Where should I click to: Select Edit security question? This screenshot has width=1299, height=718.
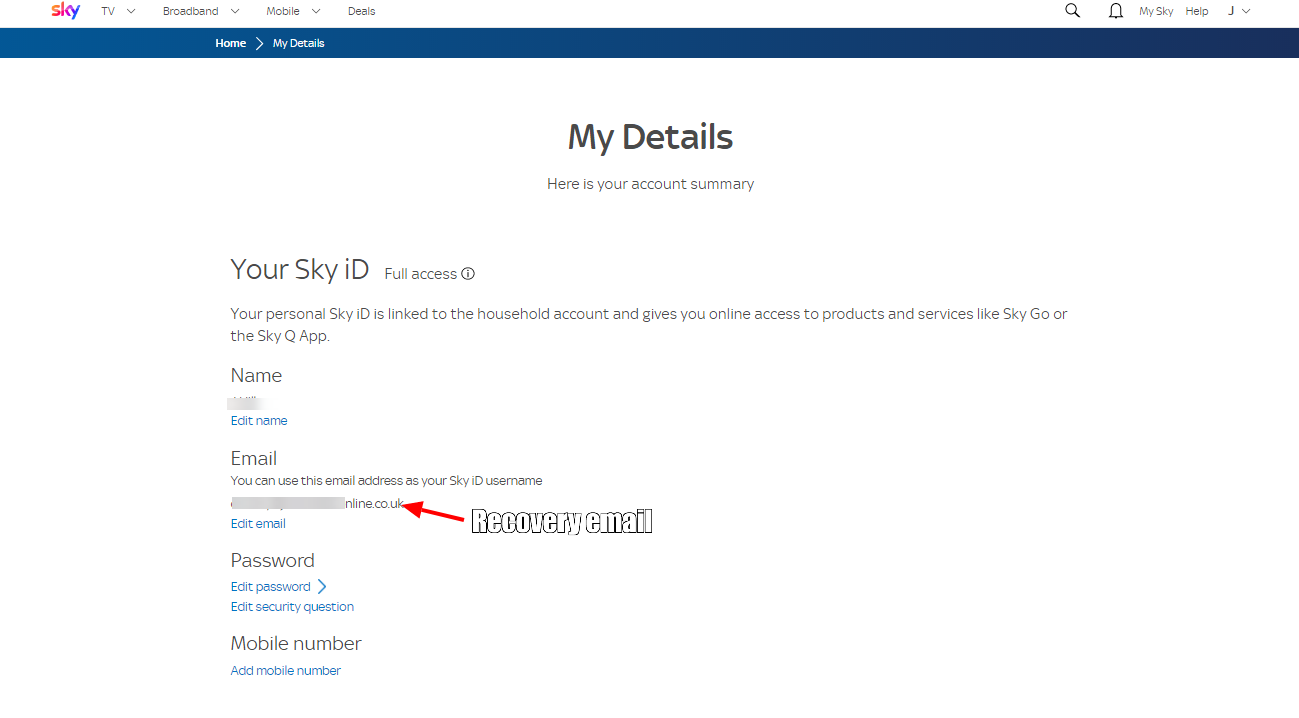coord(291,606)
